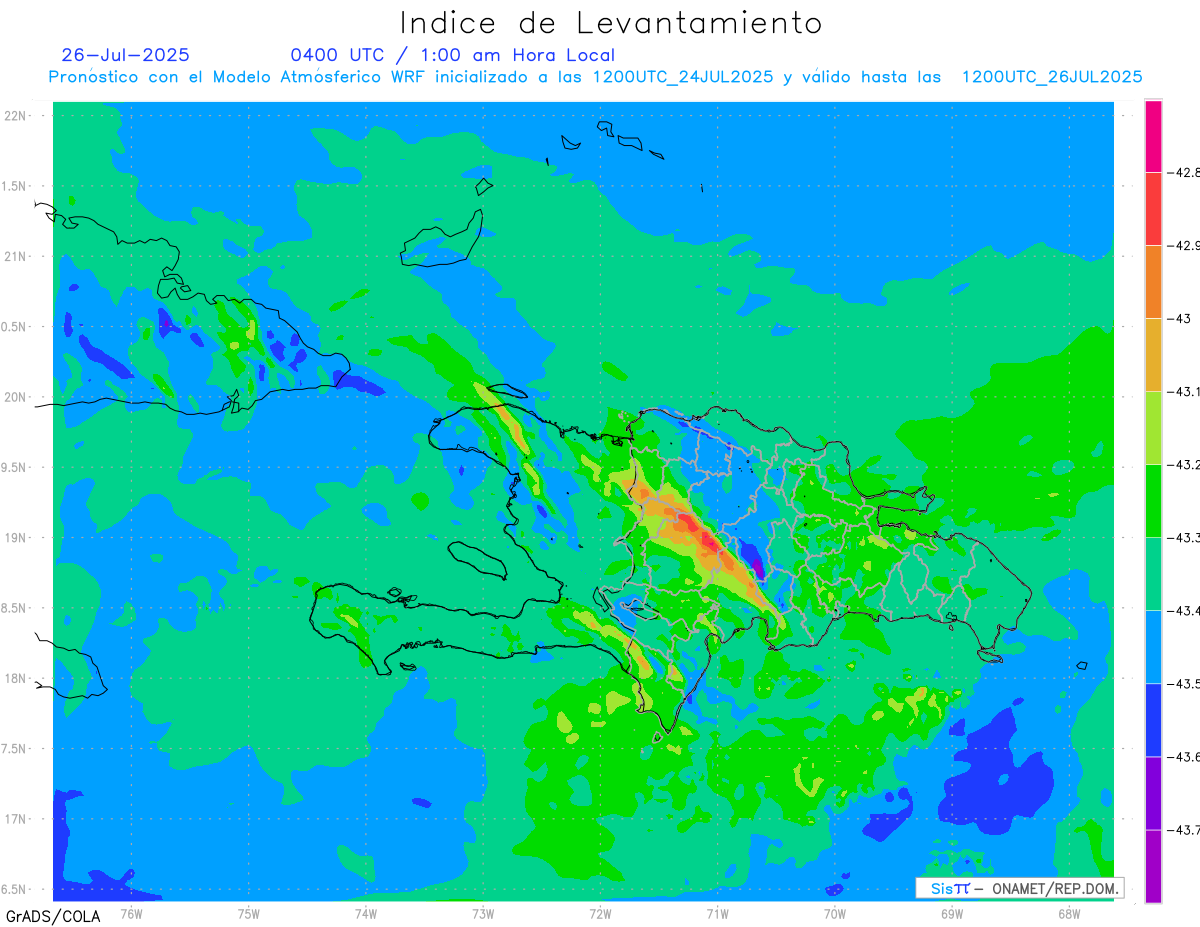Click the "70W" longitude label
Image resolution: width=1200 pixels, height=927 pixels.
coord(835,912)
